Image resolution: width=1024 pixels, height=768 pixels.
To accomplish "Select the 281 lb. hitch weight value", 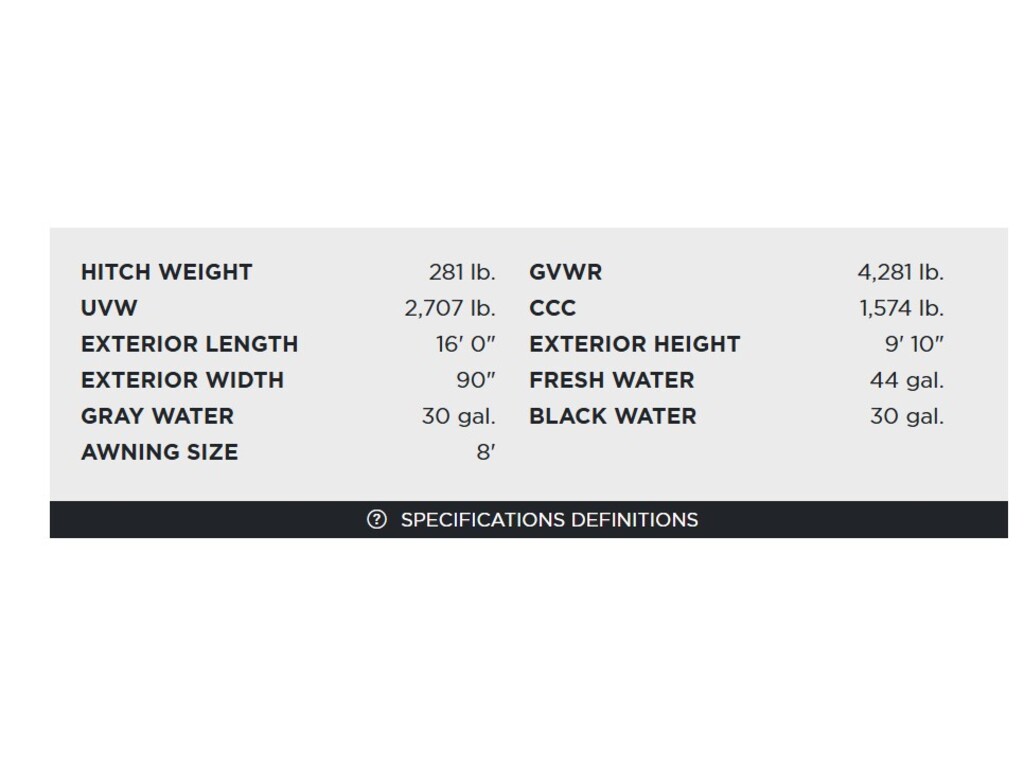I will coord(462,272).
